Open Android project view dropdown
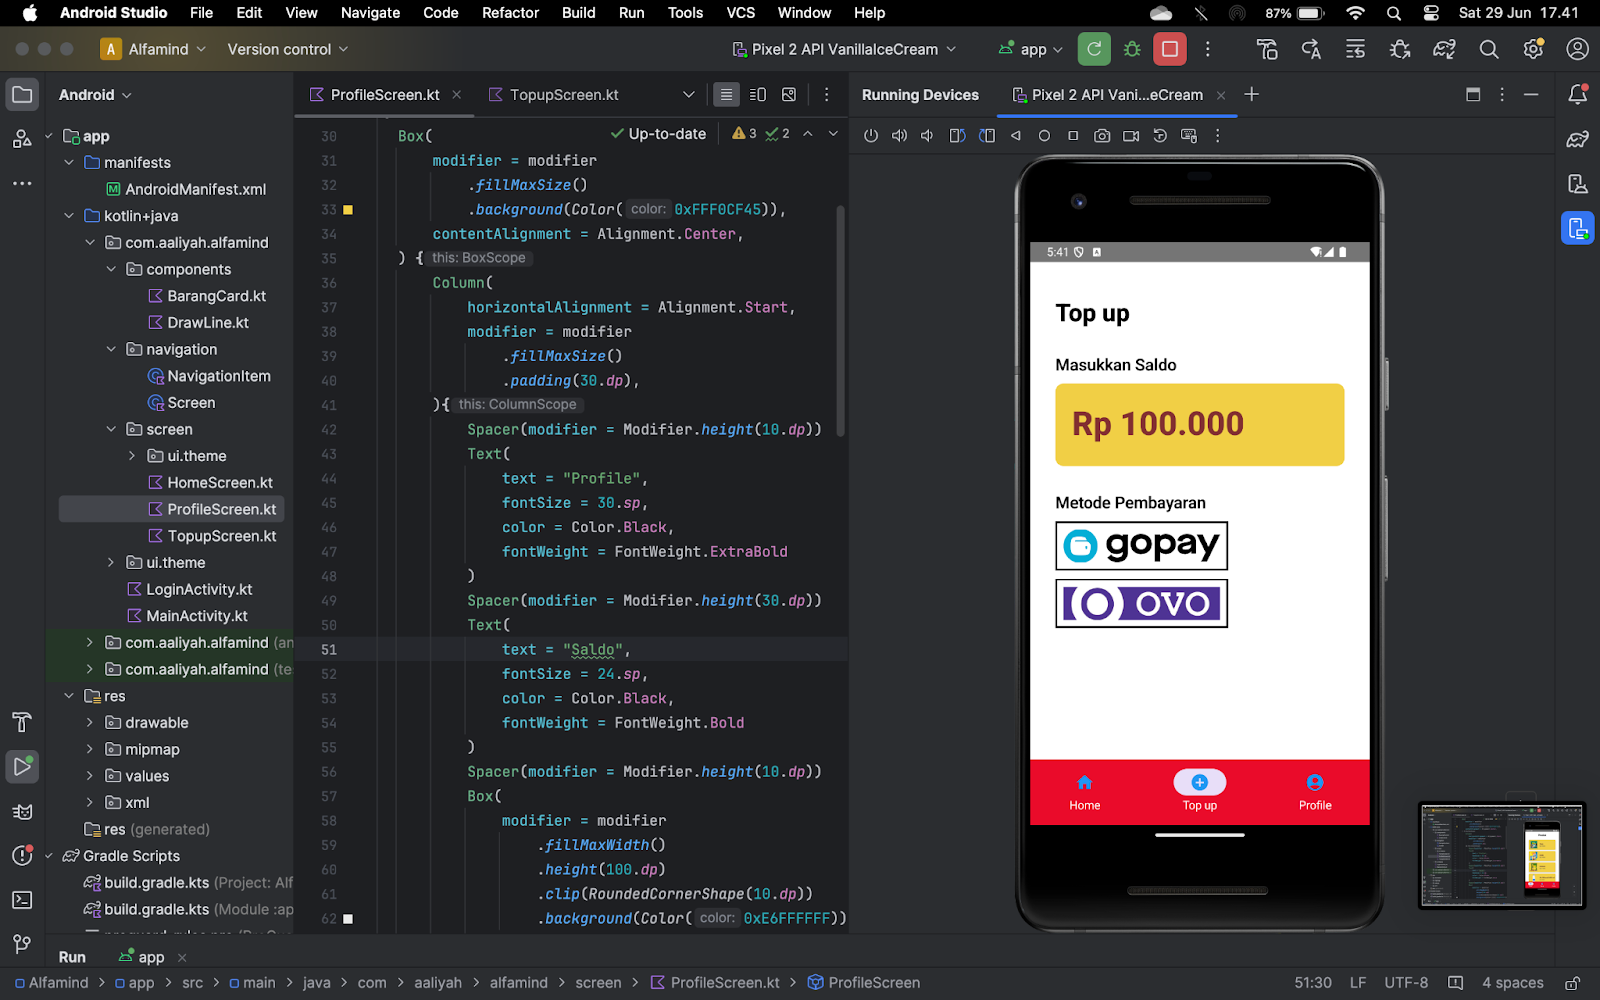The image size is (1600, 1000). (95, 95)
